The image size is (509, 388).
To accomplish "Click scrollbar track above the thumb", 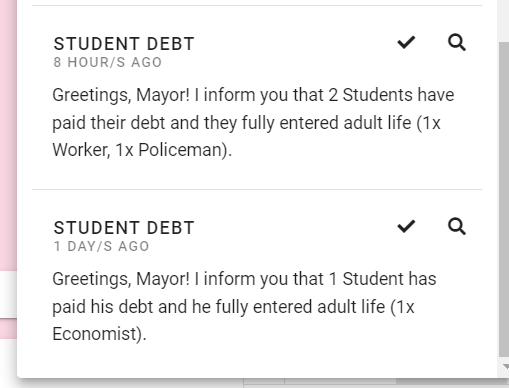I will [x=504, y=20].
